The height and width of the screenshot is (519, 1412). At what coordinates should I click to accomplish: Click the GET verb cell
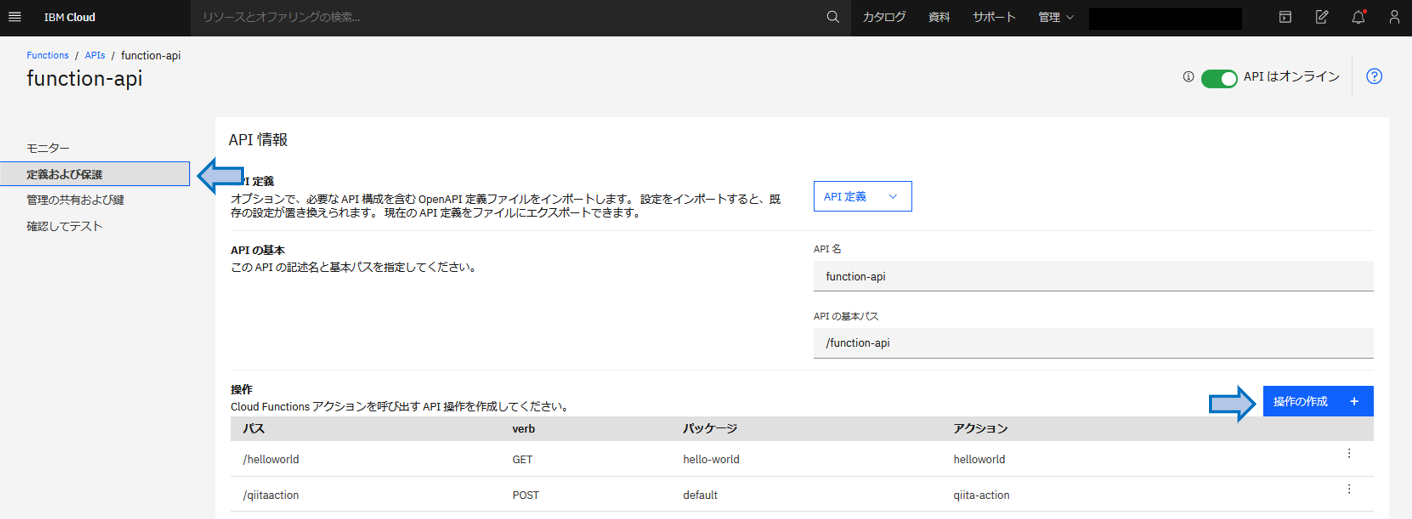pos(523,459)
